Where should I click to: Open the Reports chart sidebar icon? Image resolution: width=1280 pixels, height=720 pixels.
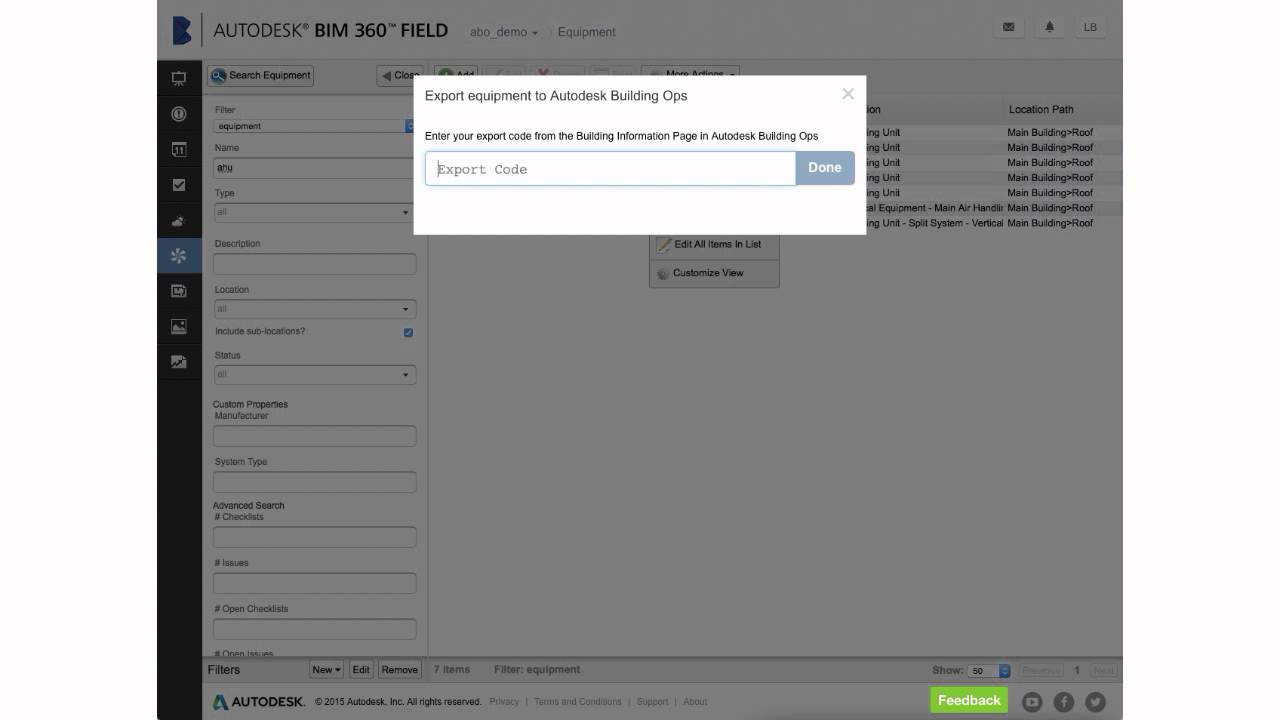click(x=179, y=362)
